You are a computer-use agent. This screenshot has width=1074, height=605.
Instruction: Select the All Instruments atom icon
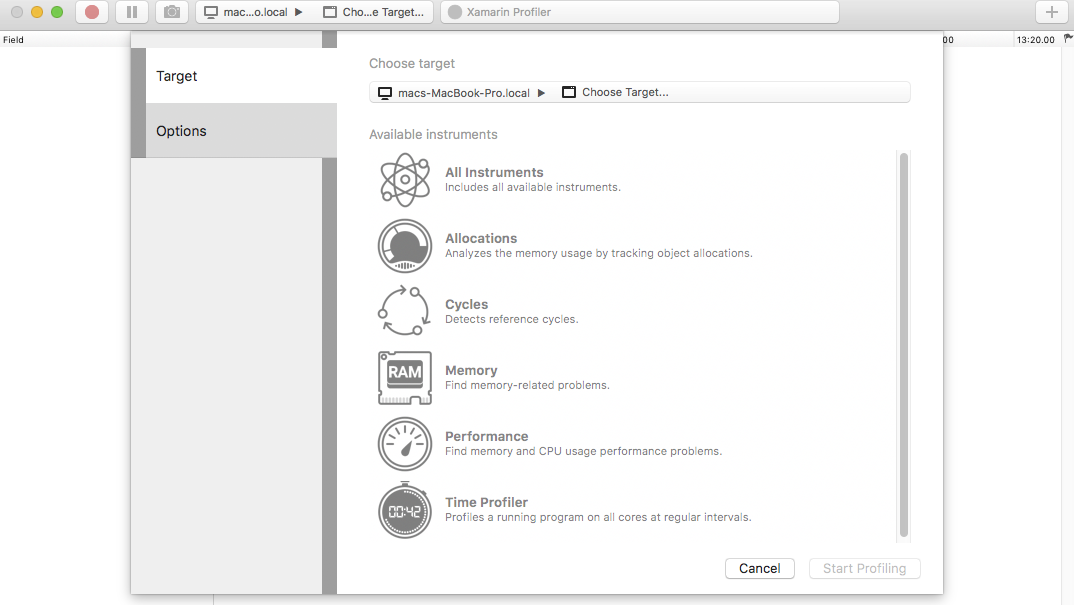(x=405, y=180)
